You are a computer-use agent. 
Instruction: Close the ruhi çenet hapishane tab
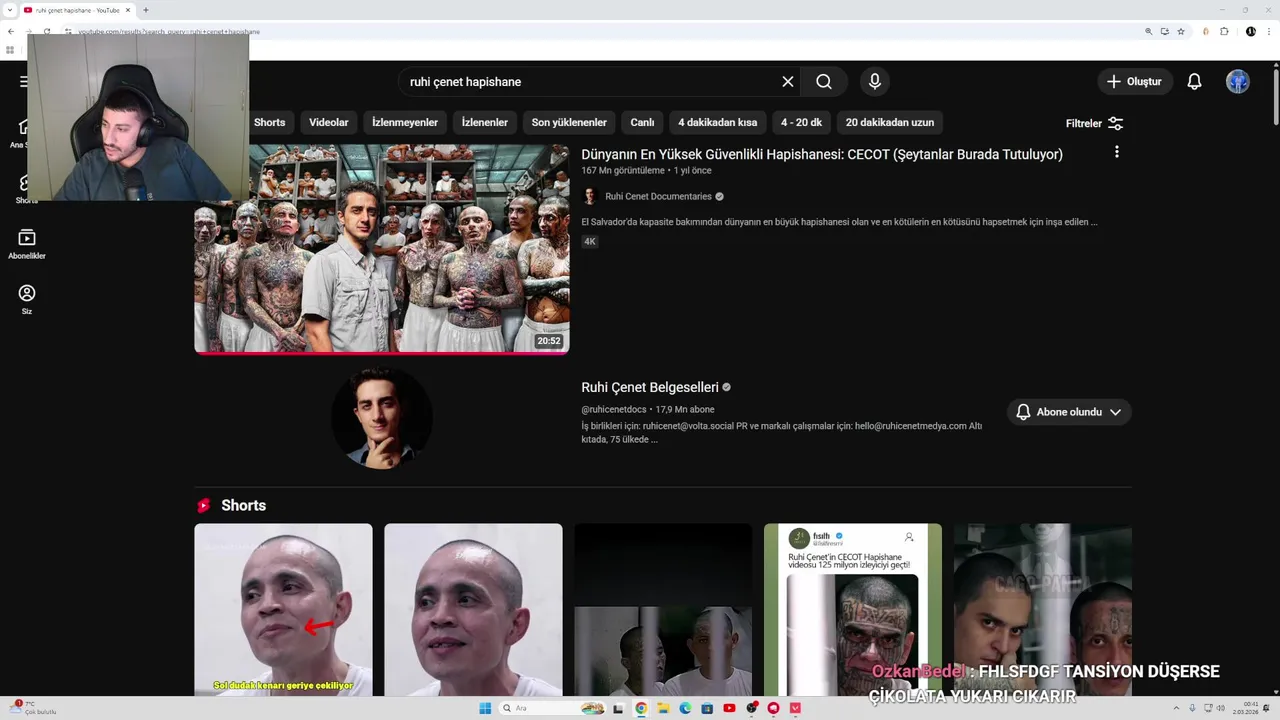pyautogui.click(x=128, y=10)
